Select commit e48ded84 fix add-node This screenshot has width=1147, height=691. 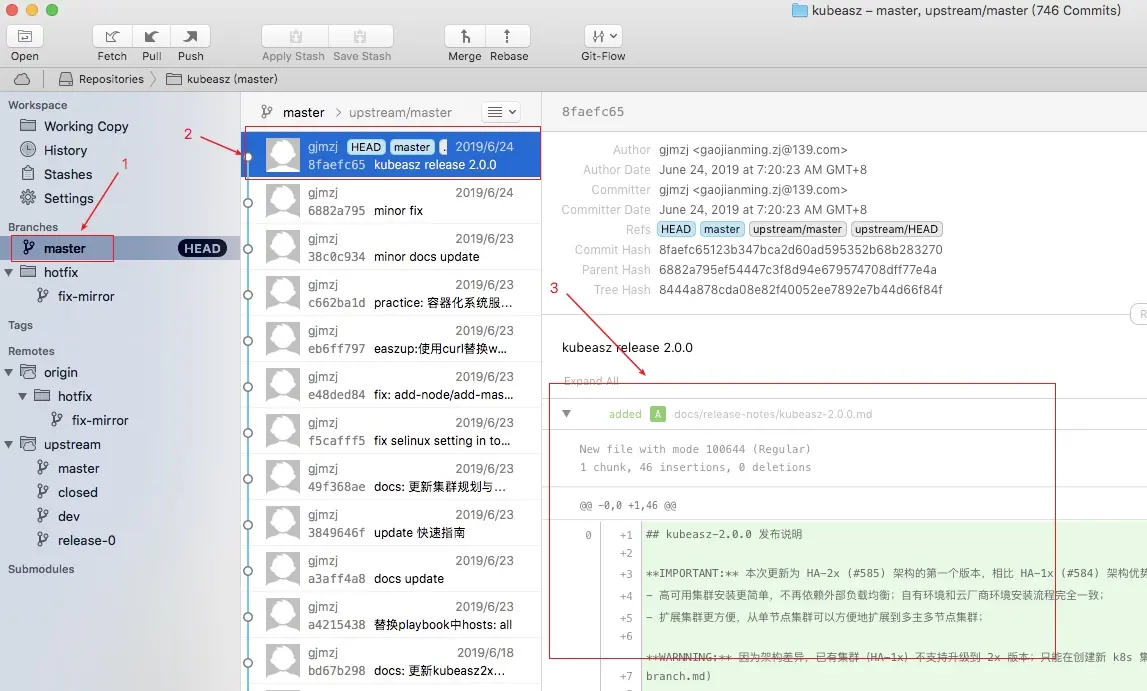click(x=391, y=385)
